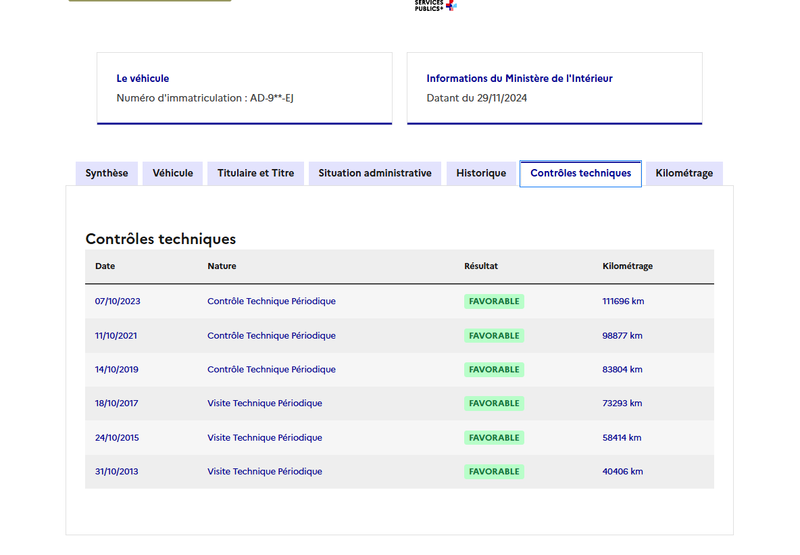Click the Date column header
The image size is (800, 555).
click(105, 266)
